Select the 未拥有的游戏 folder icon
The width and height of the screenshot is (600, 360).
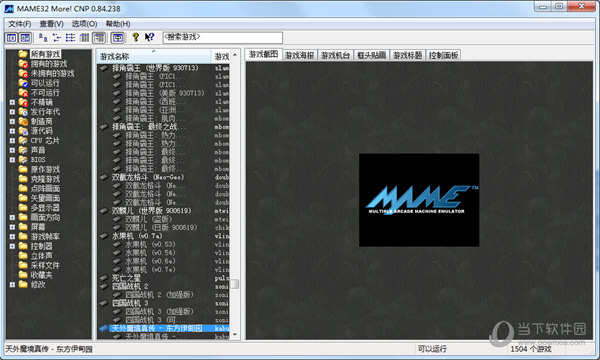(23, 73)
